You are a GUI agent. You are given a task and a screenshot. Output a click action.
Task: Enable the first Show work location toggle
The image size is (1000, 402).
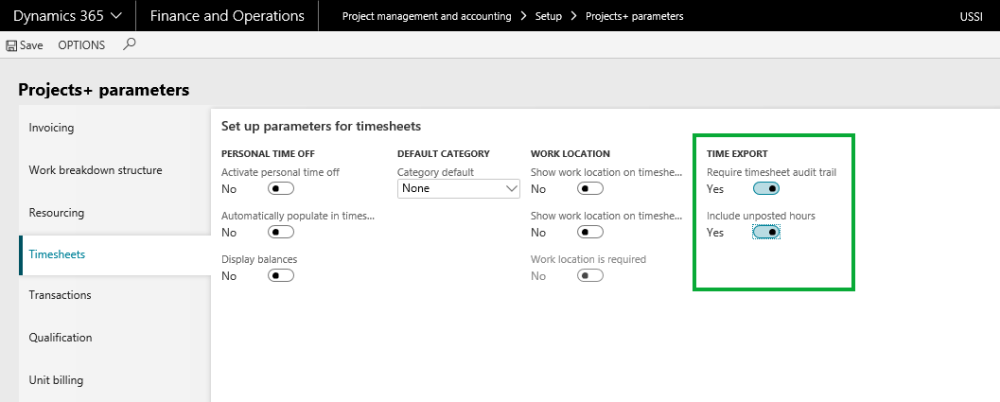click(x=591, y=189)
